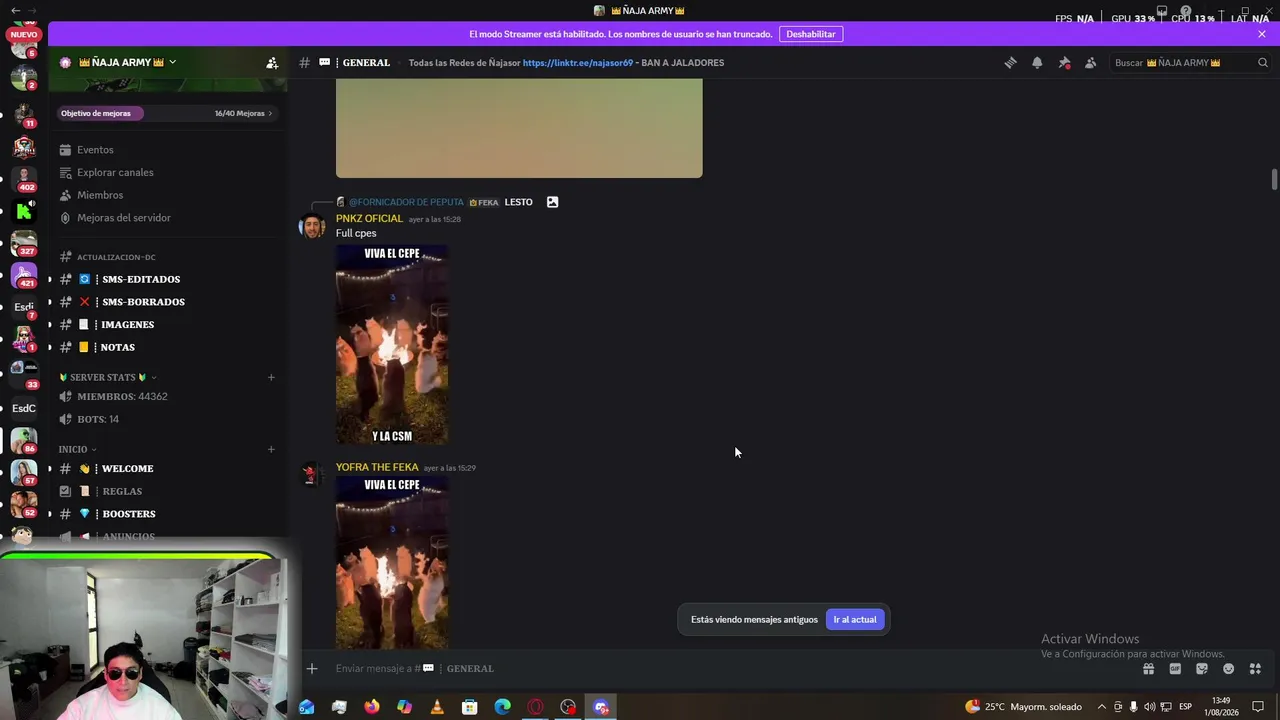Add a channel to SERVER STATS category
The height and width of the screenshot is (720, 1280).
click(271, 377)
